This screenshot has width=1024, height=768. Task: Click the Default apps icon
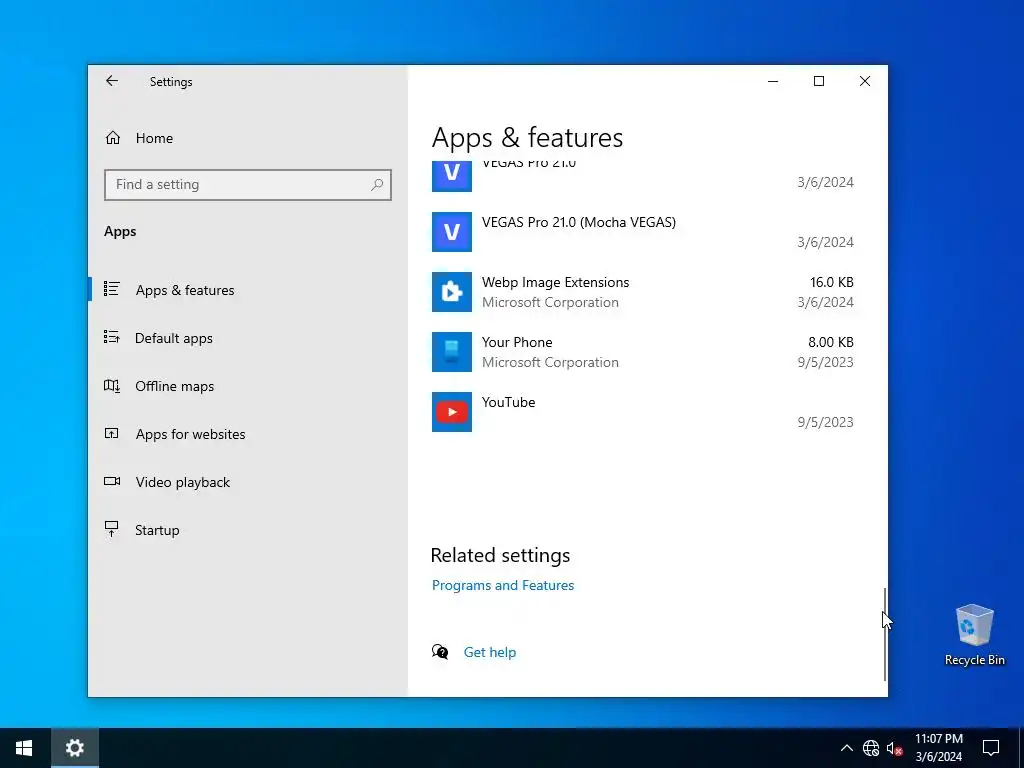pos(112,337)
